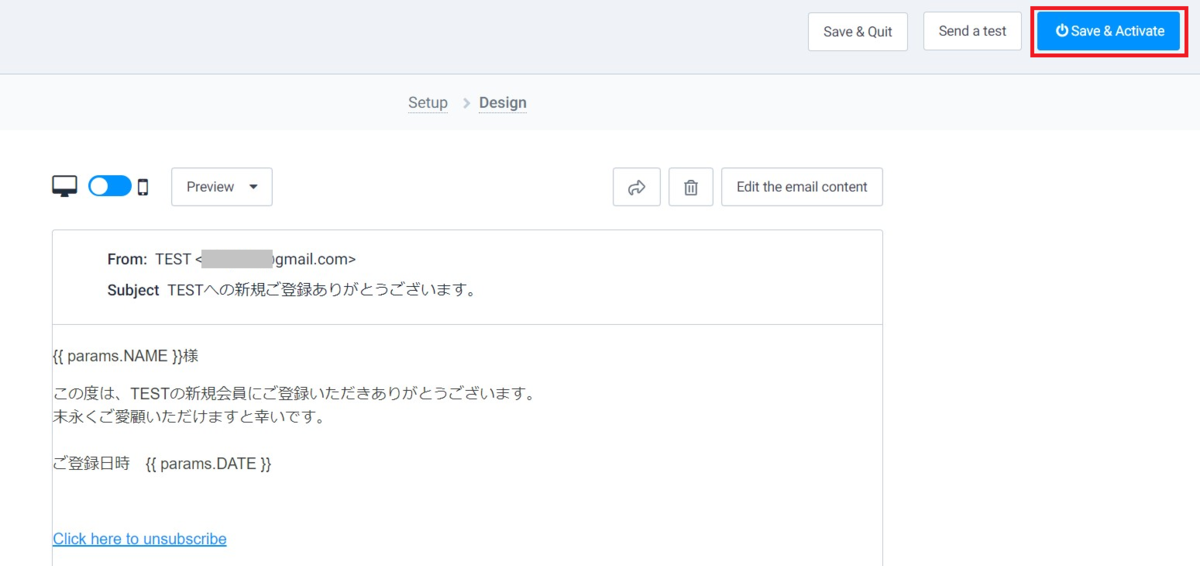Click the share arrow icon button
The height and width of the screenshot is (566, 1200).
[x=637, y=187]
